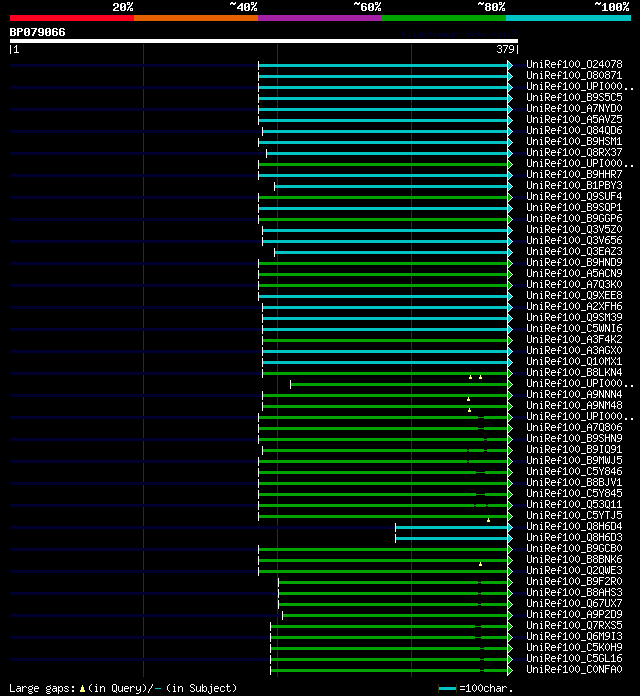
Task: Select the UniRef100_A7Q3K0 label
Action: [574, 285]
